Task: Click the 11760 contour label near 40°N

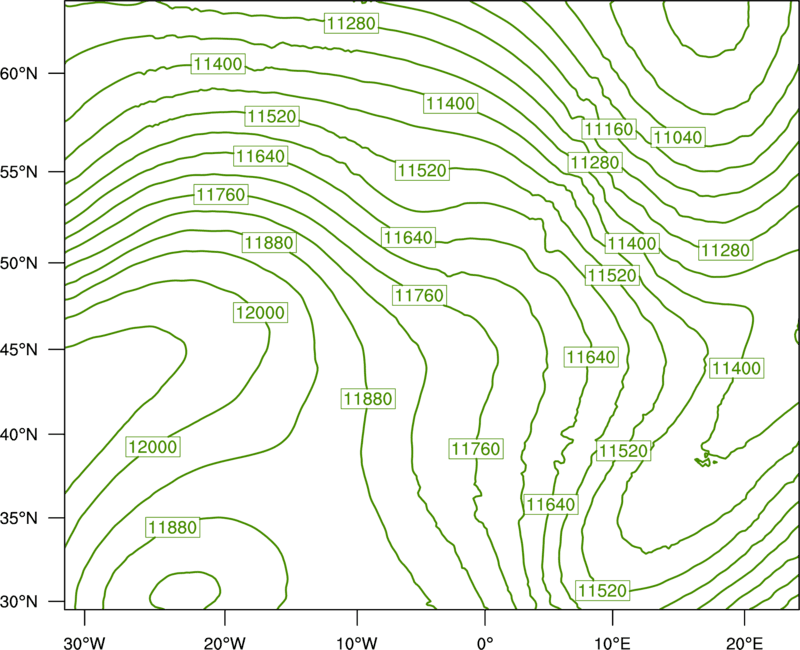Action: [x=476, y=449]
